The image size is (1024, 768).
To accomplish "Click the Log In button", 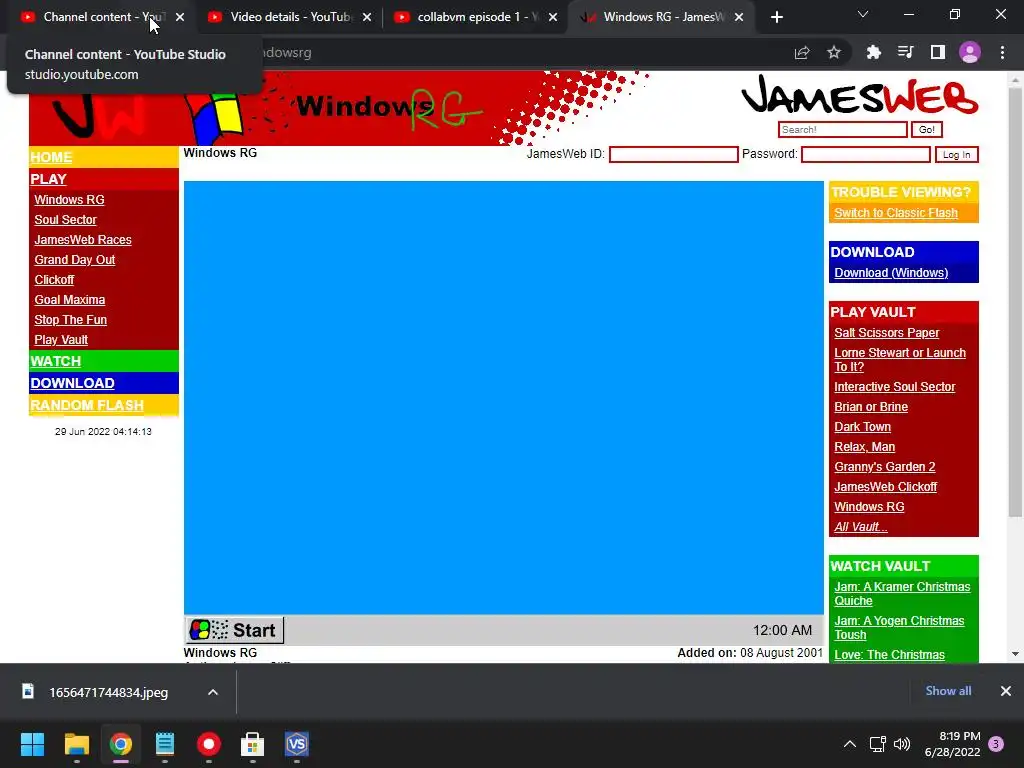I will pos(957,155).
